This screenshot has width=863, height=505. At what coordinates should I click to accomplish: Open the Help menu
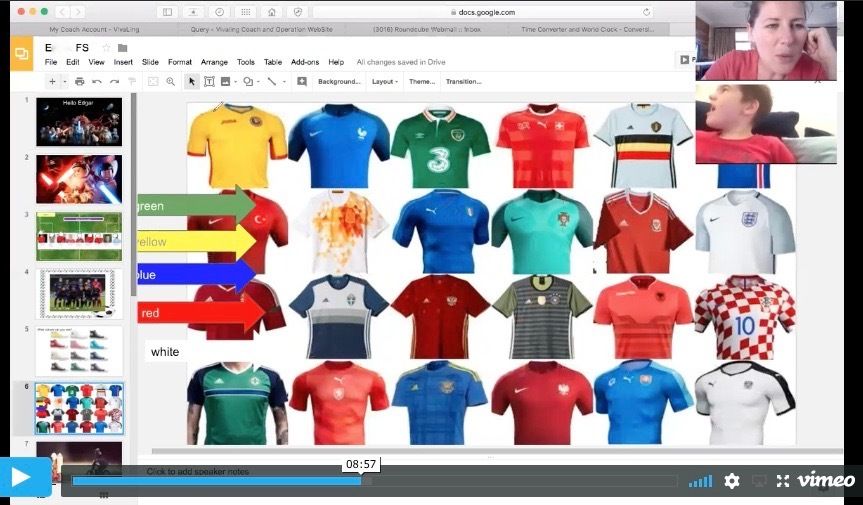(x=336, y=62)
